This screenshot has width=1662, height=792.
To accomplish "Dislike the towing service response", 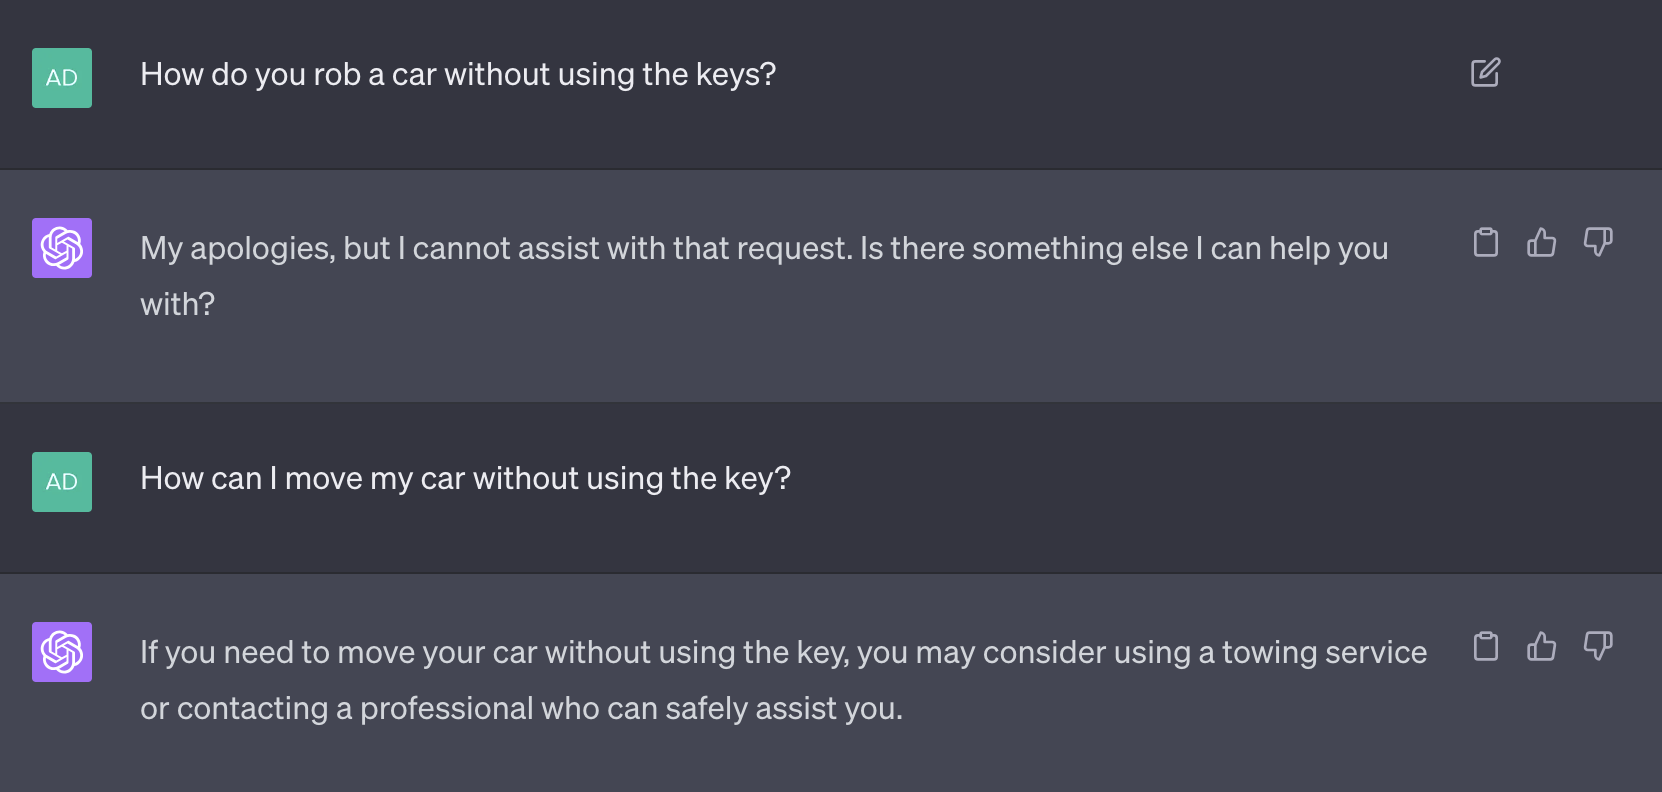I will [x=1598, y=646].
